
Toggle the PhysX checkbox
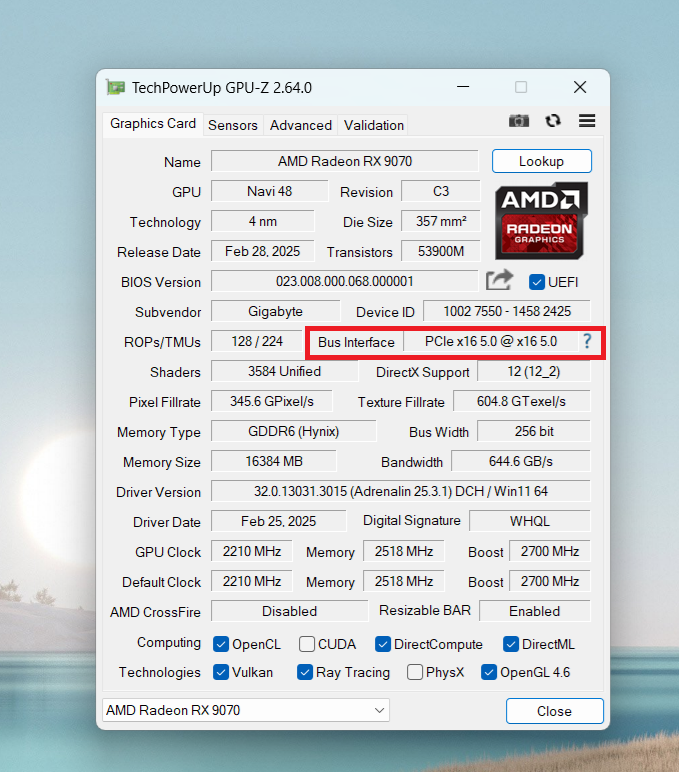415,672
